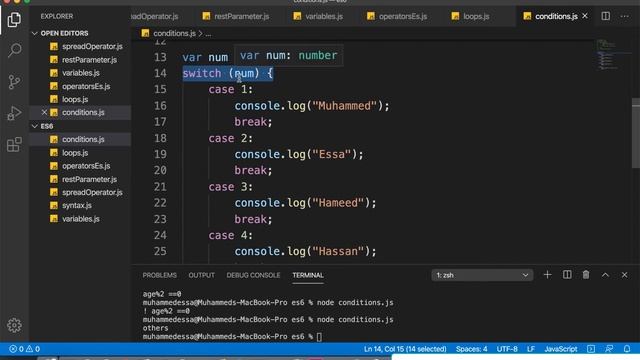
Task: Click the breadcrumb ellipsis after conditions.js
Action: 208,34
